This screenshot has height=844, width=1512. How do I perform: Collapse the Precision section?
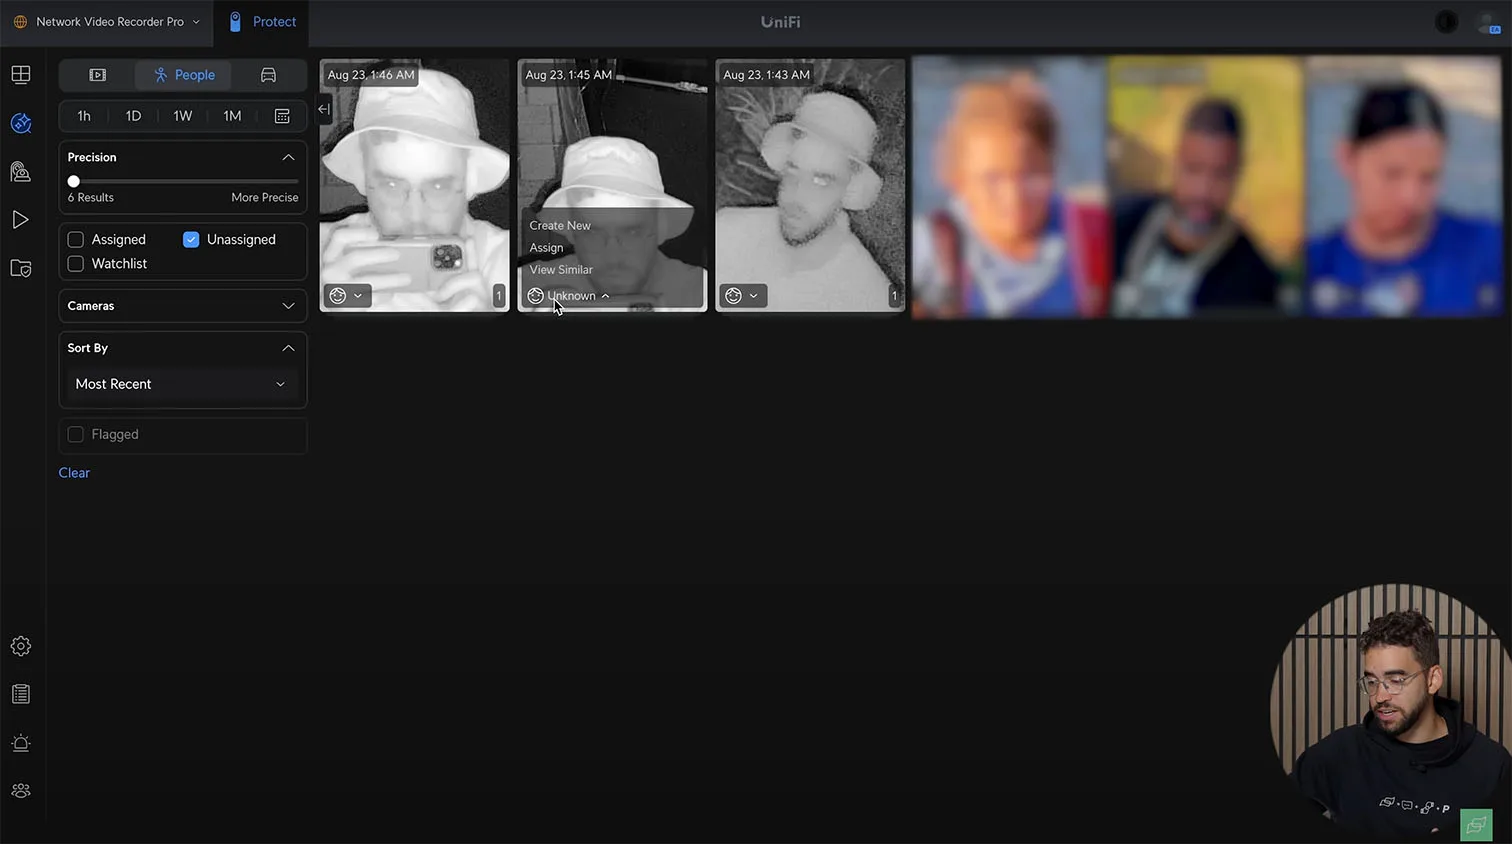point(288,157)
